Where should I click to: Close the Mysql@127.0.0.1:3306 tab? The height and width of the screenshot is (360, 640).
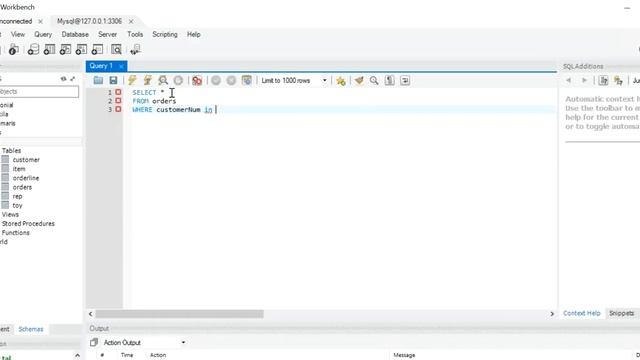131,21
